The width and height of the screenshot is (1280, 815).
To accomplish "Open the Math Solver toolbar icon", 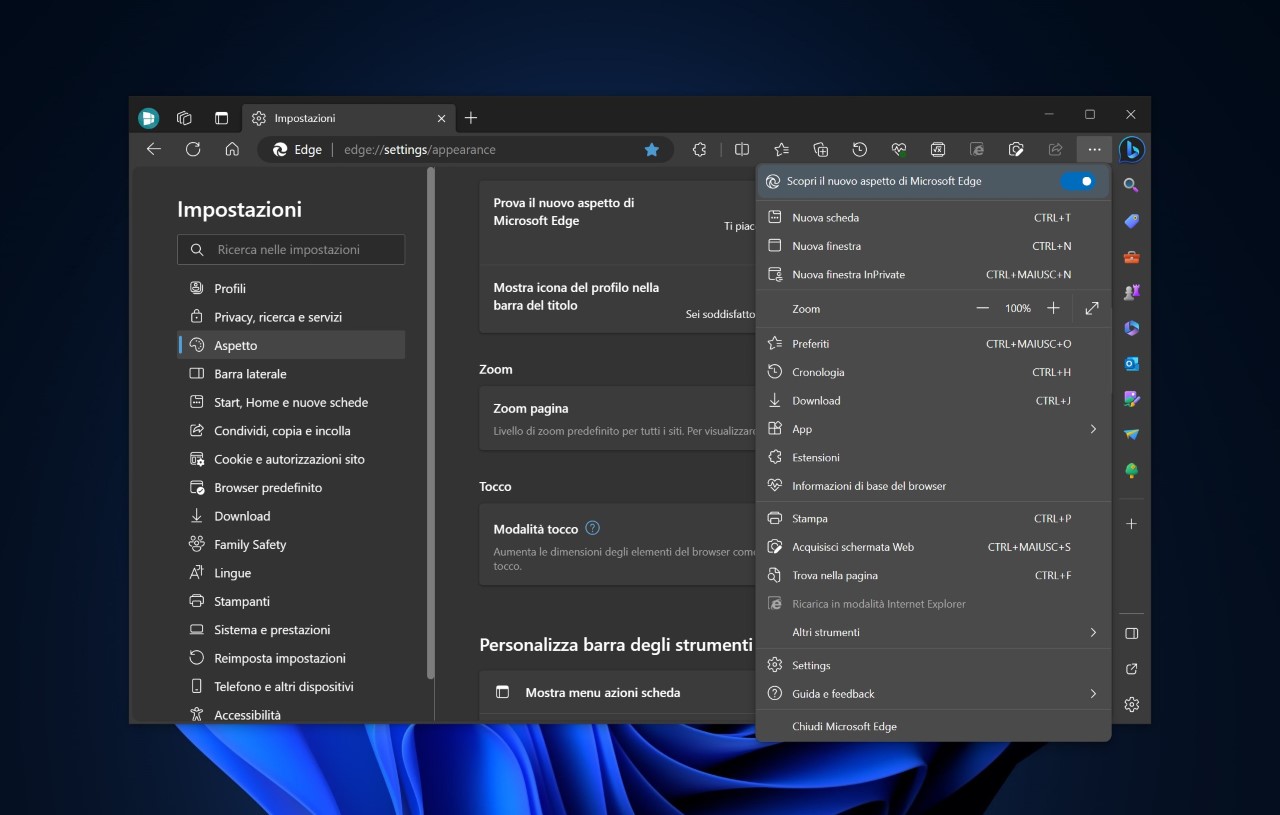I will tap(938, 149).
